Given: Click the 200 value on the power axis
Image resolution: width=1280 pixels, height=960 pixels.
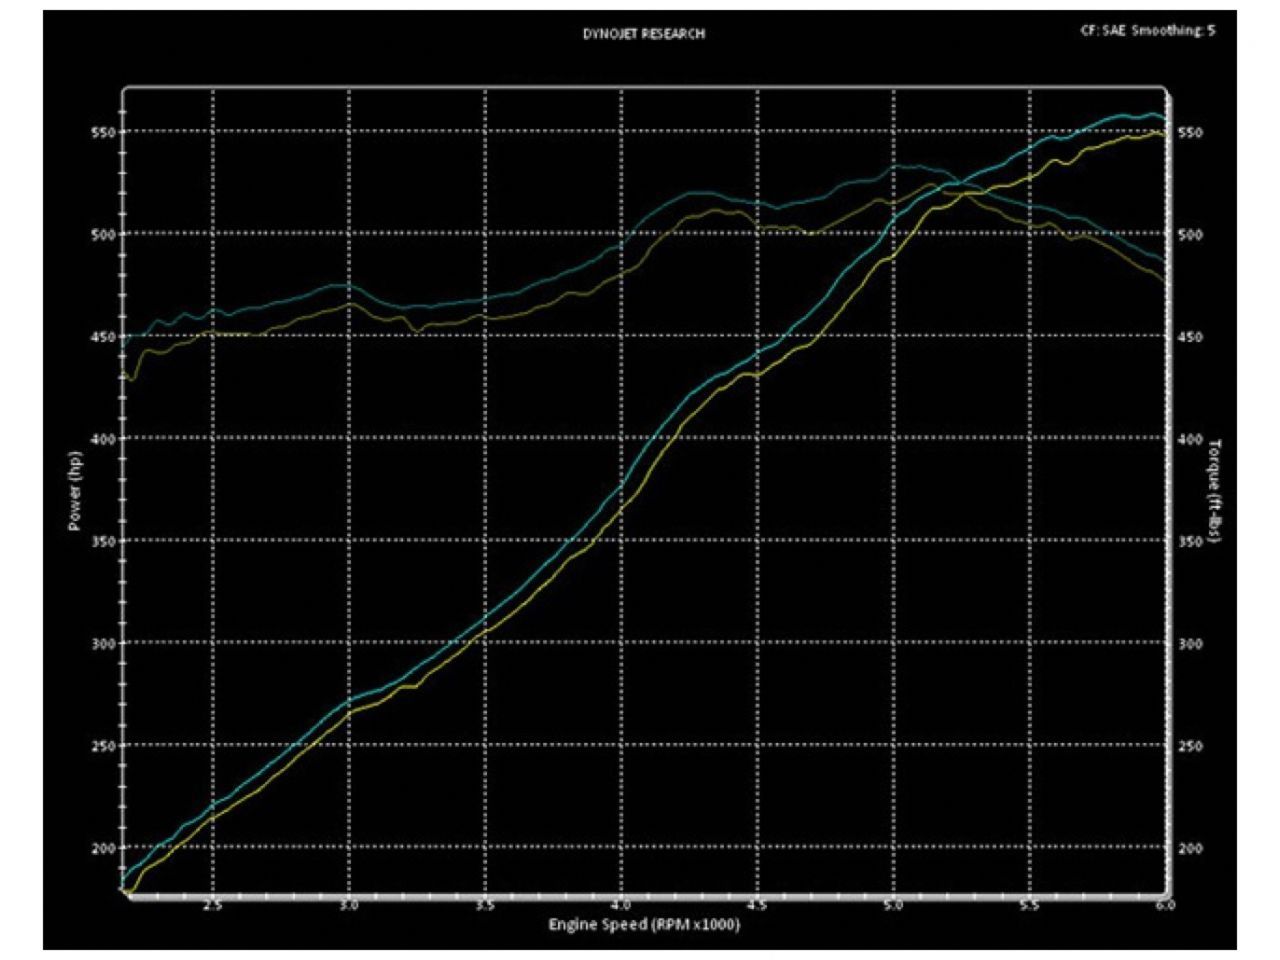Looking at the screenshot, I should (x=105, y=848).
